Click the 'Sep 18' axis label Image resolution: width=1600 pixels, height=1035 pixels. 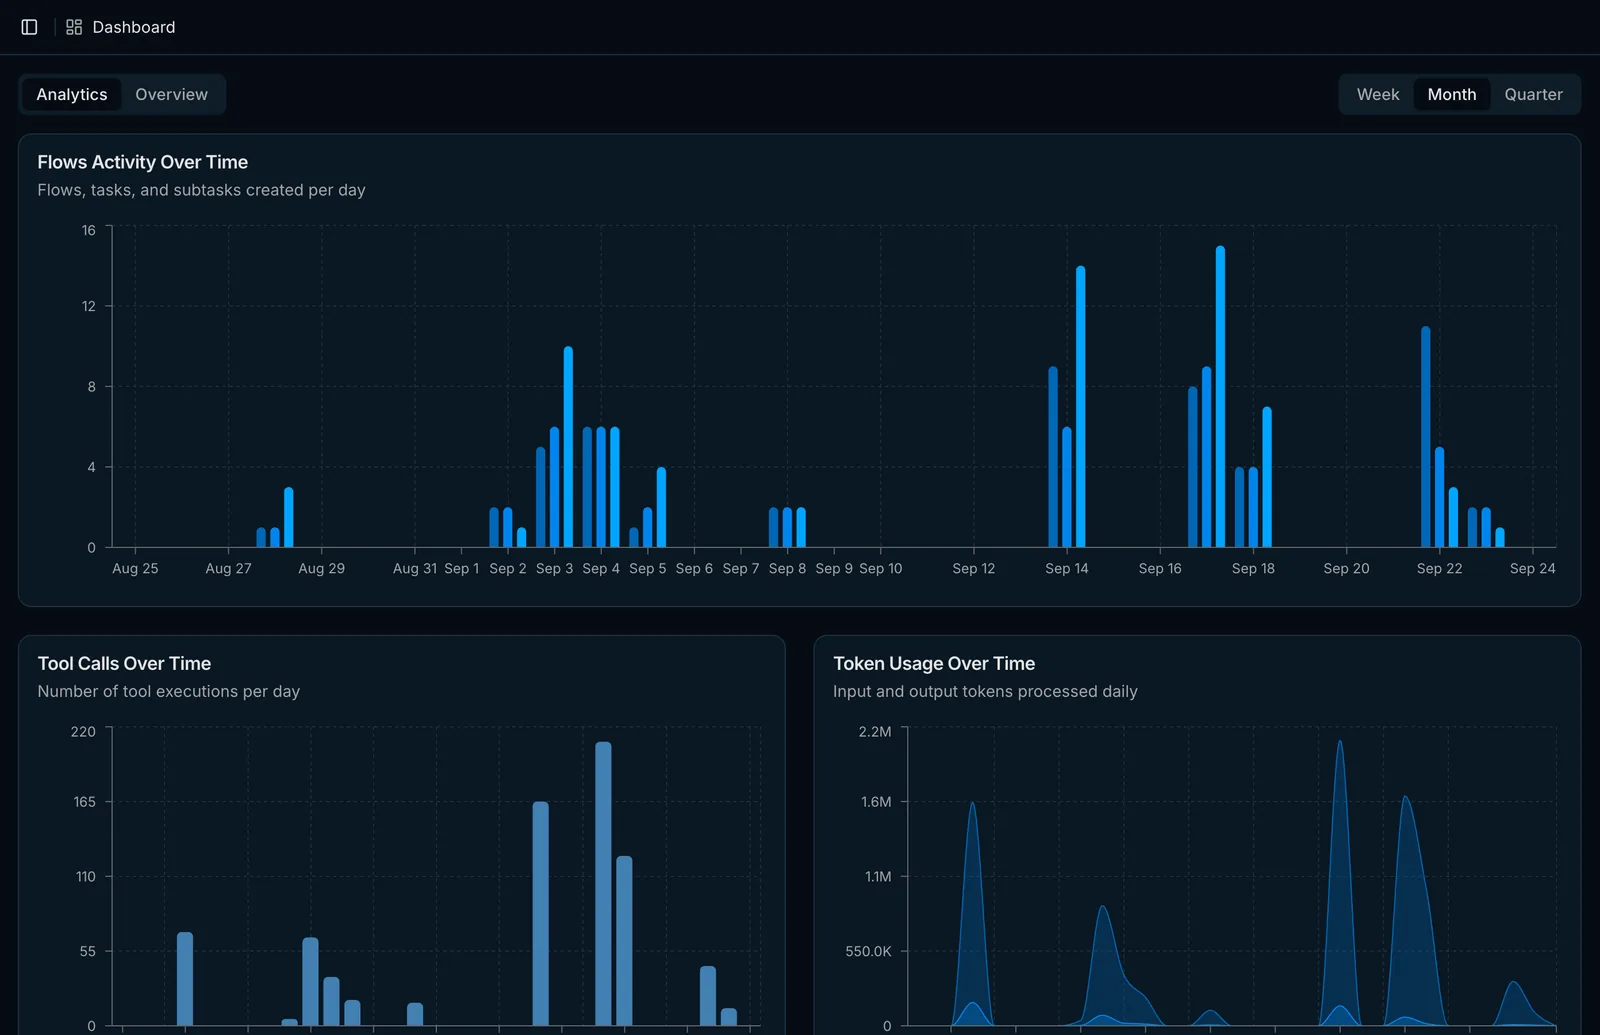pos(1253,568)
